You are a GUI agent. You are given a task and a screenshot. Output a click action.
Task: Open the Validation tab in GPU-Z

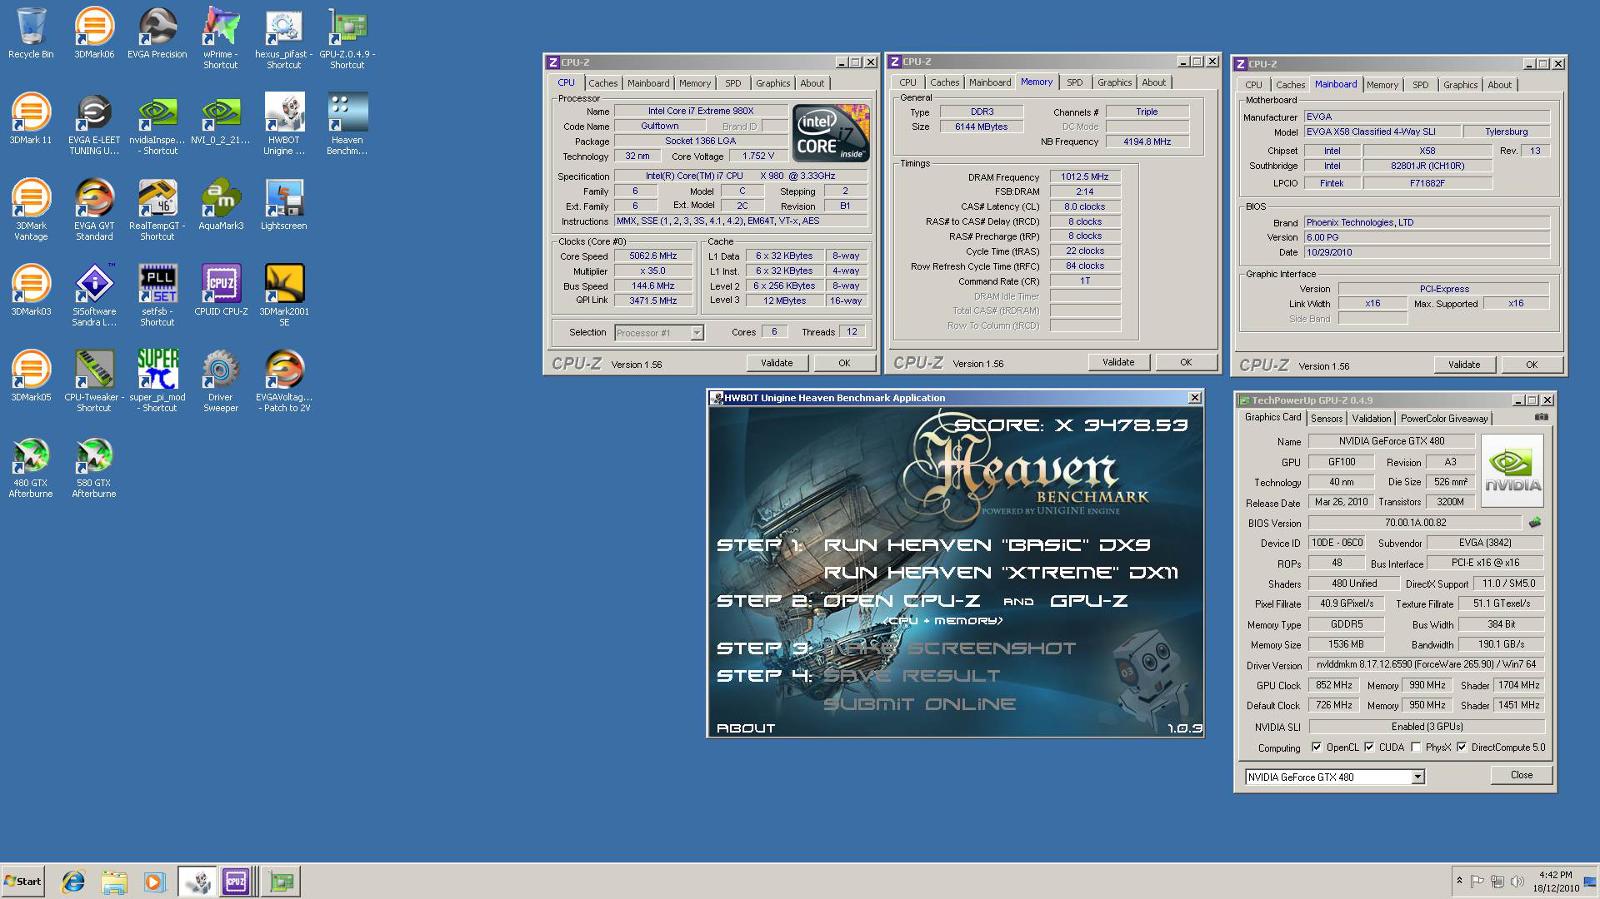[1371, 418]
